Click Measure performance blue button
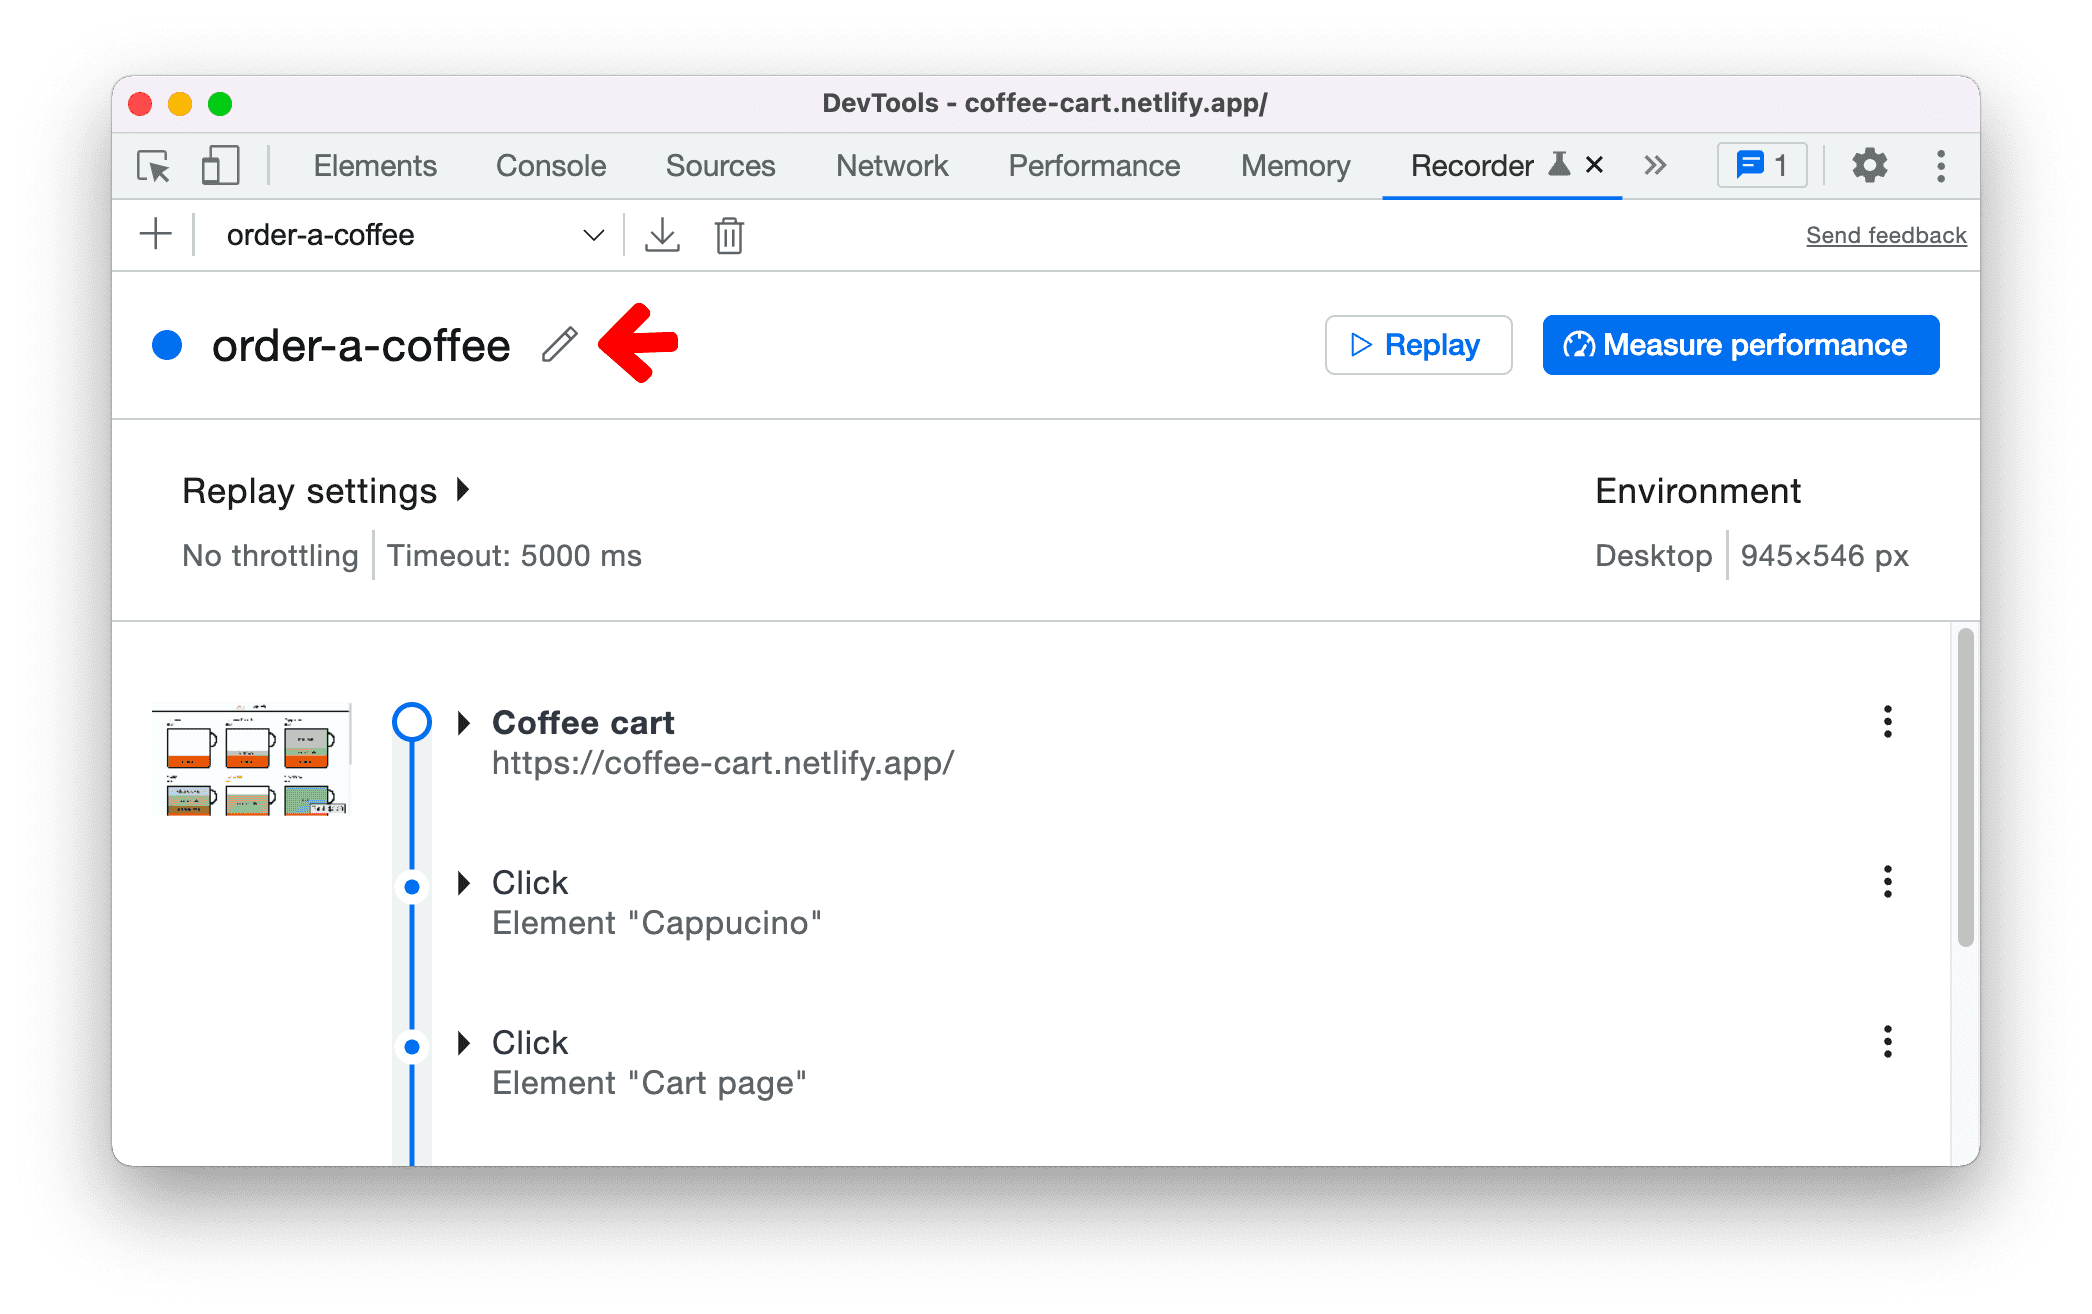Screen dimensions: 2092x1314 [1739, 345]
